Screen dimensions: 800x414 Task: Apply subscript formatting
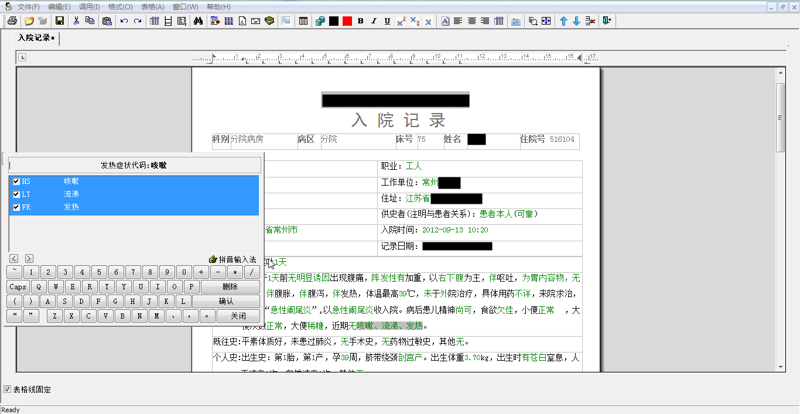point(415,21)
